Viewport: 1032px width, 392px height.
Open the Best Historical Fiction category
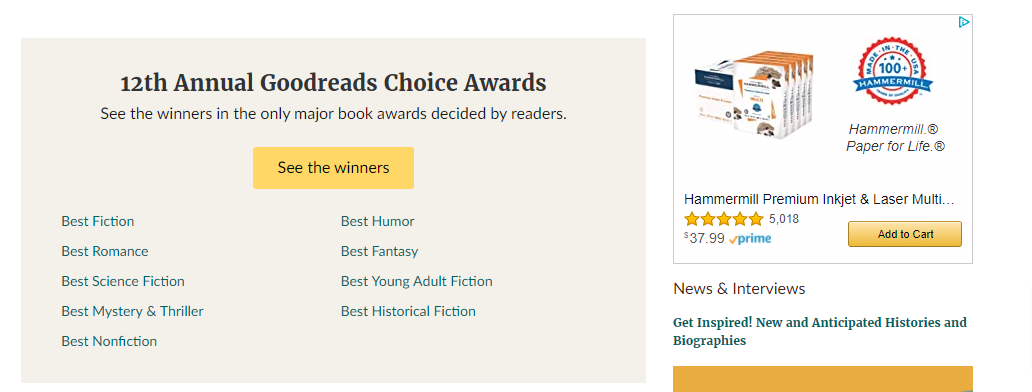pyautogui.click(x=408, y=311)
